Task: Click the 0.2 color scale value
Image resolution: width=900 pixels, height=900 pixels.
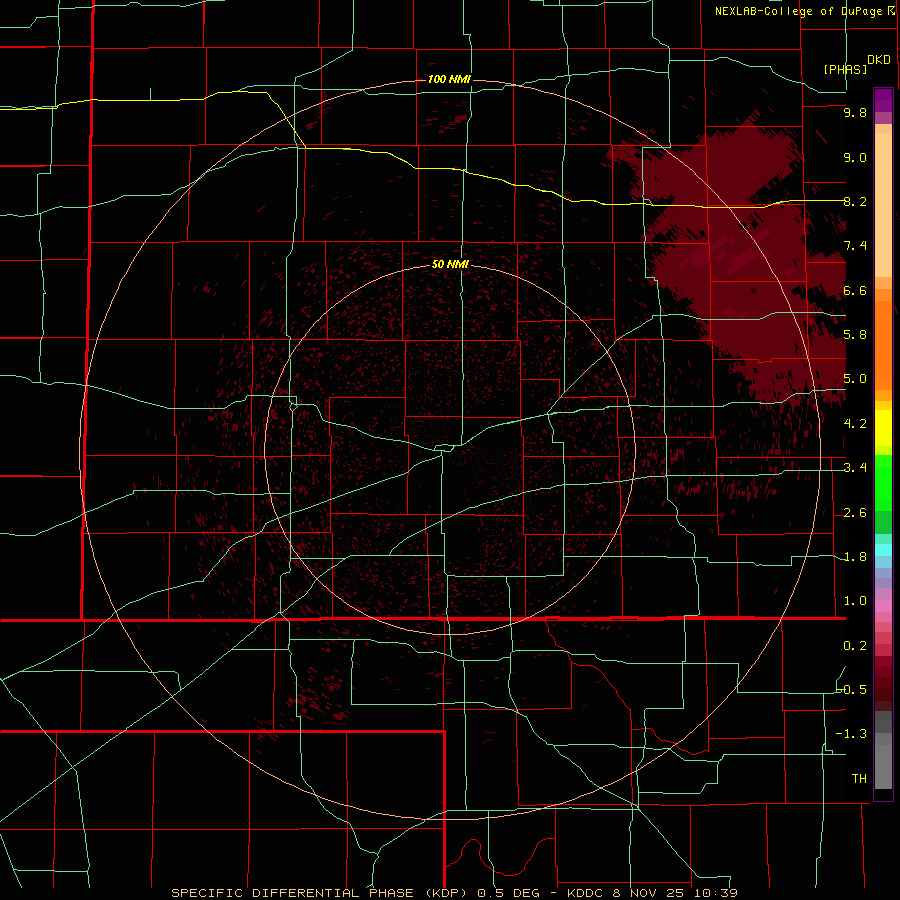Action: (x=855, y=646)
